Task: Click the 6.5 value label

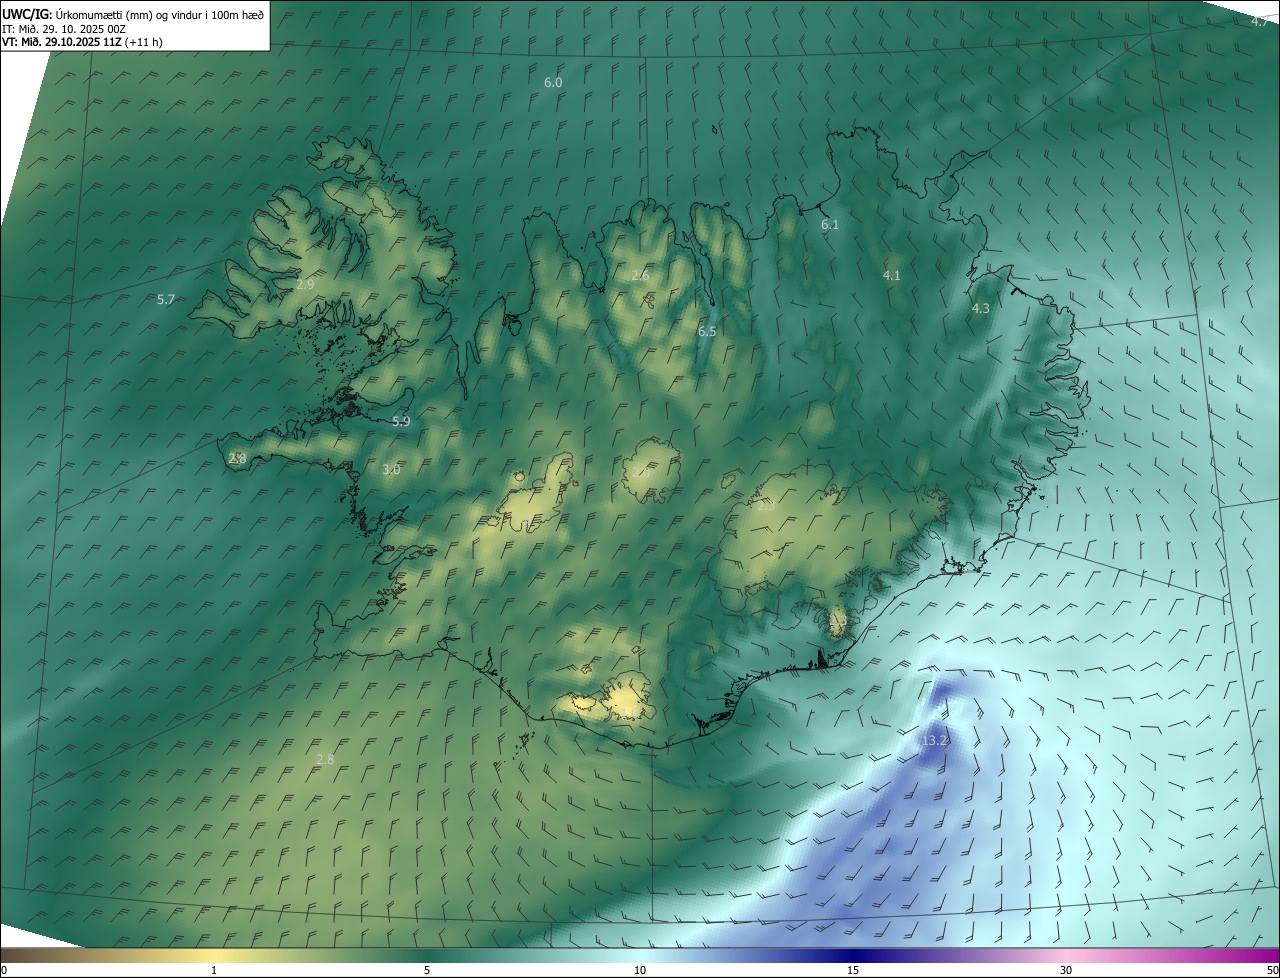Action: tap(707, 331)
